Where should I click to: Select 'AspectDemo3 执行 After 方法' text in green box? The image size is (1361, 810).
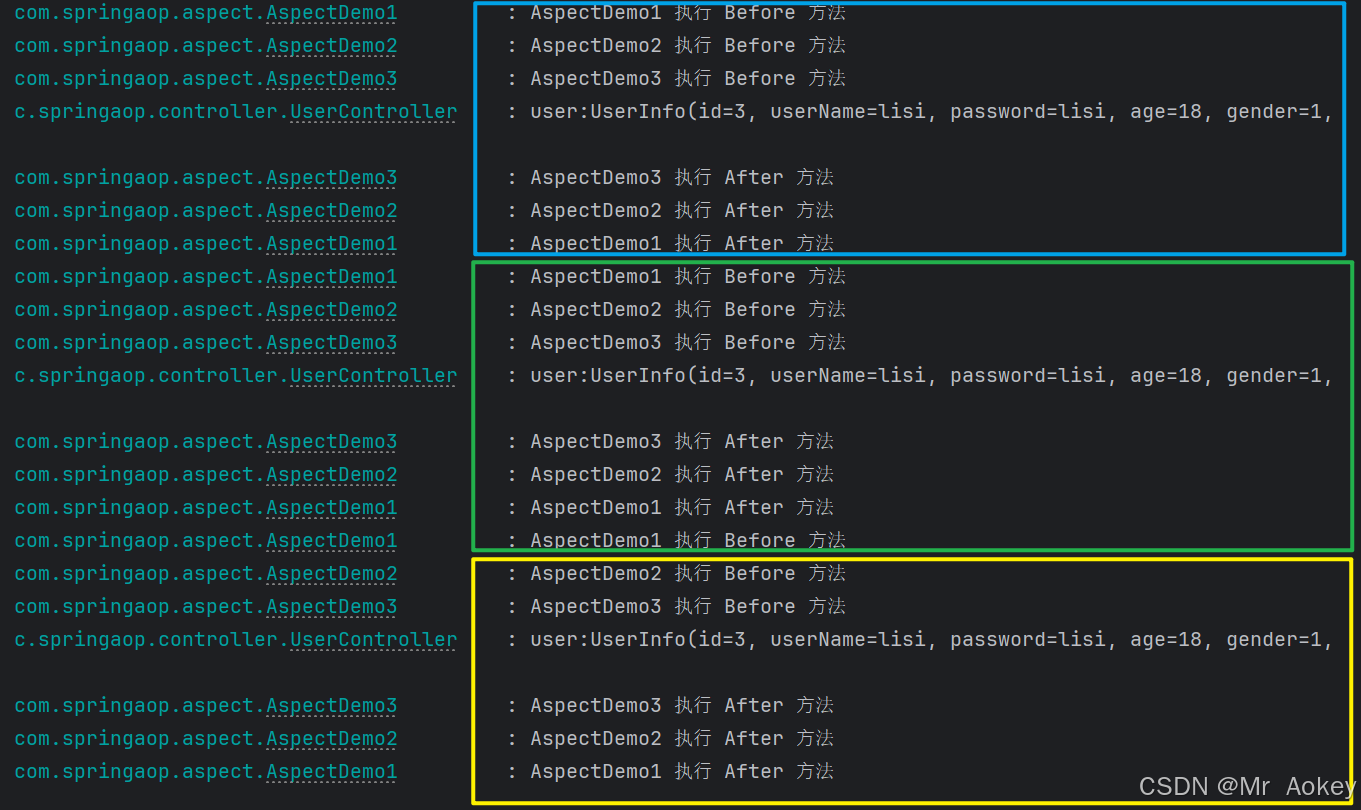click(x=682, y=441)
